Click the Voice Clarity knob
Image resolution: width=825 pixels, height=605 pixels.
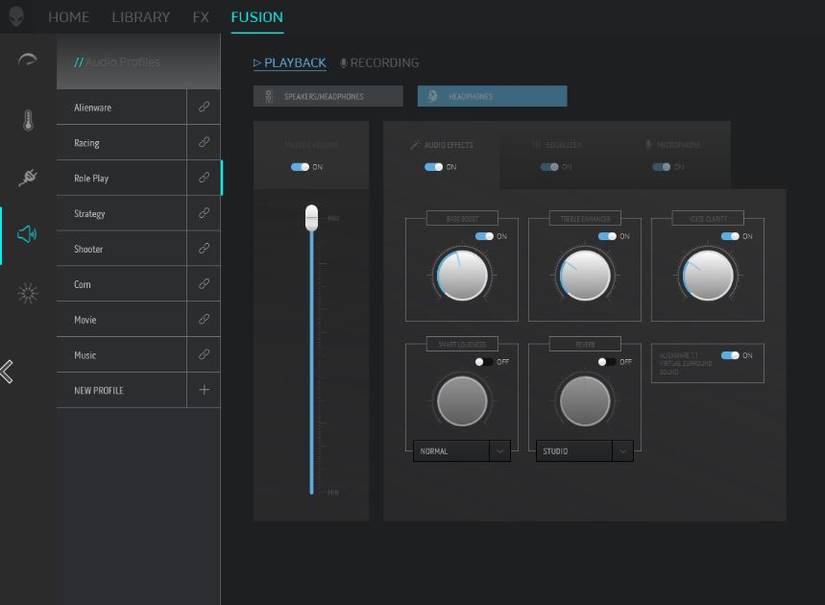pyautogui.click(x=708, y=275)
